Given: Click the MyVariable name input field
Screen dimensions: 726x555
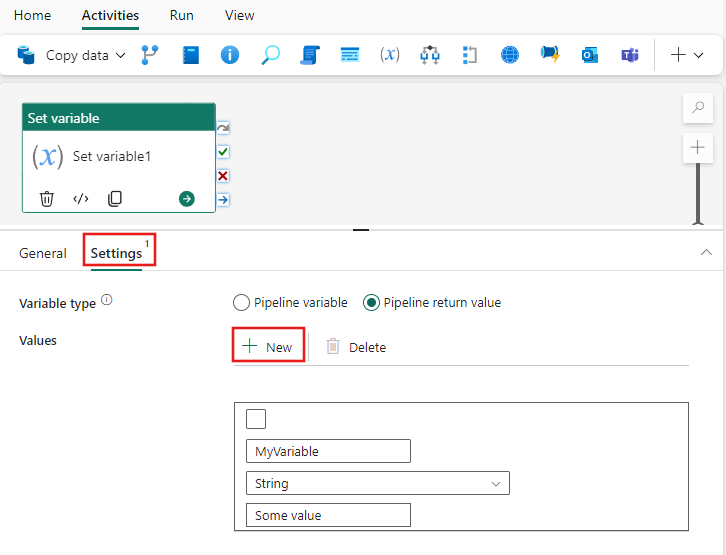Looking at the screenshot, I should tap(328, 451).
